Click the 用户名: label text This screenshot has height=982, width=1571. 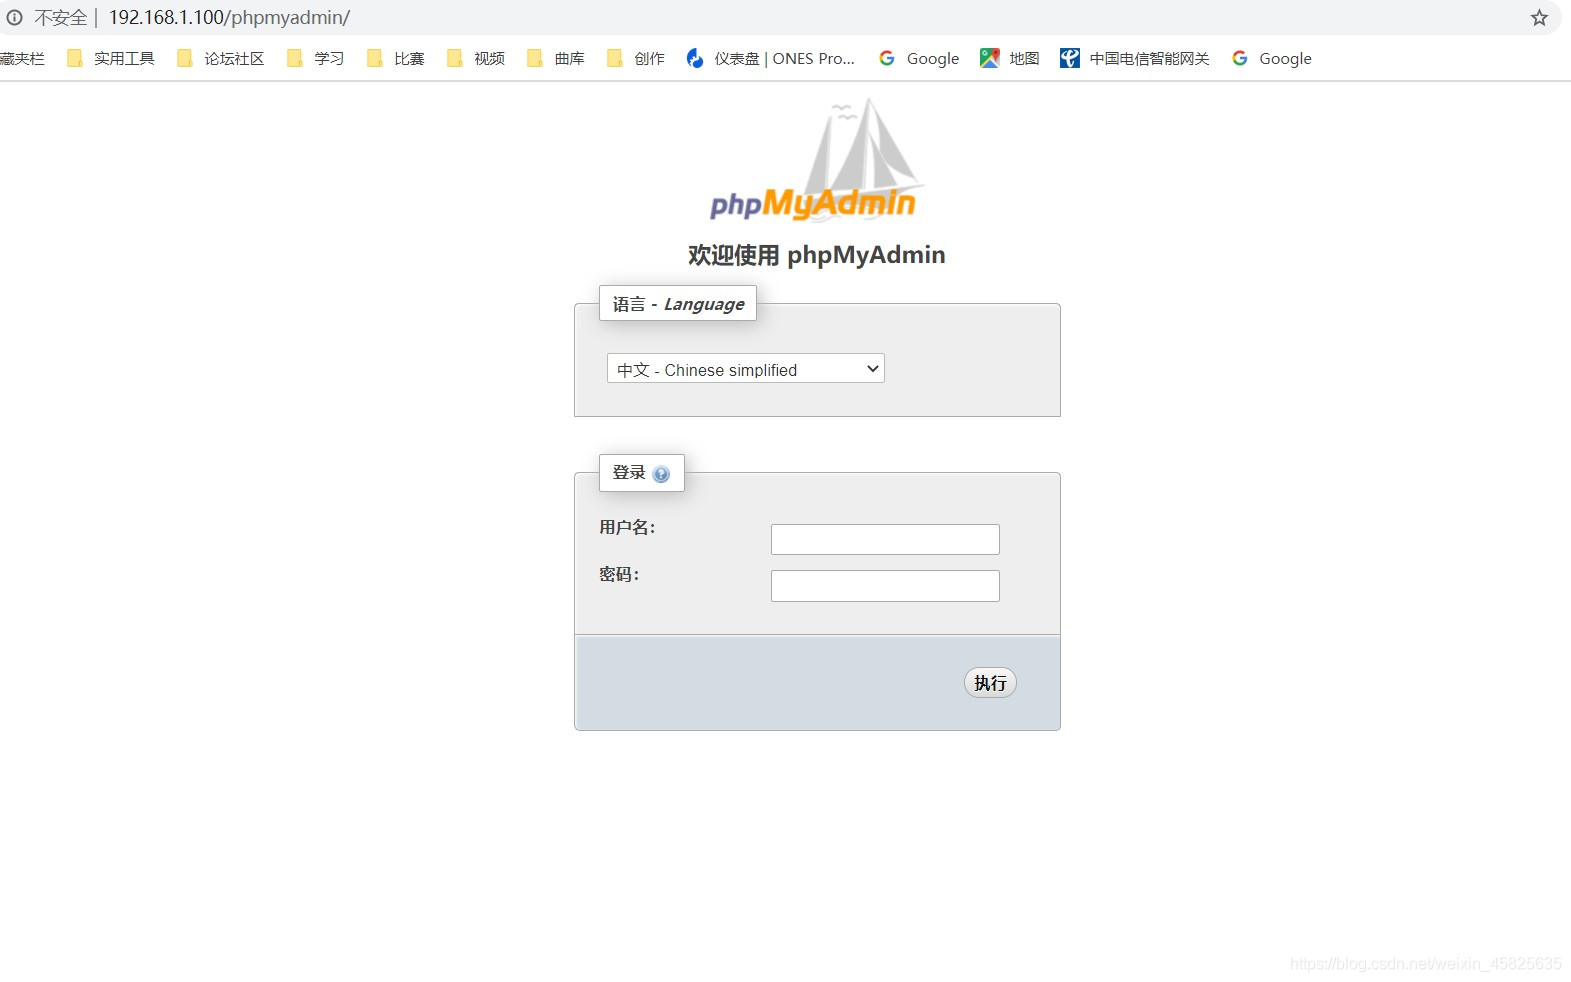(x=627, y=527)
